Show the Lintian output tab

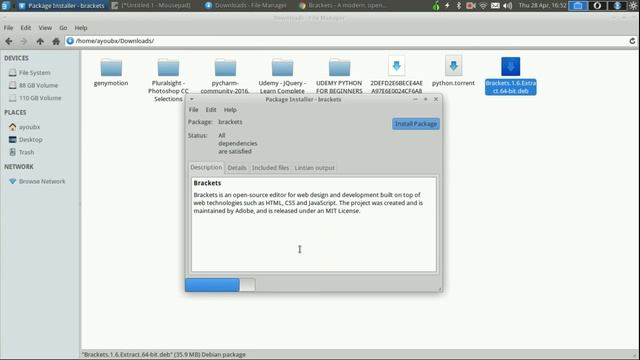[x=314, y=168]
